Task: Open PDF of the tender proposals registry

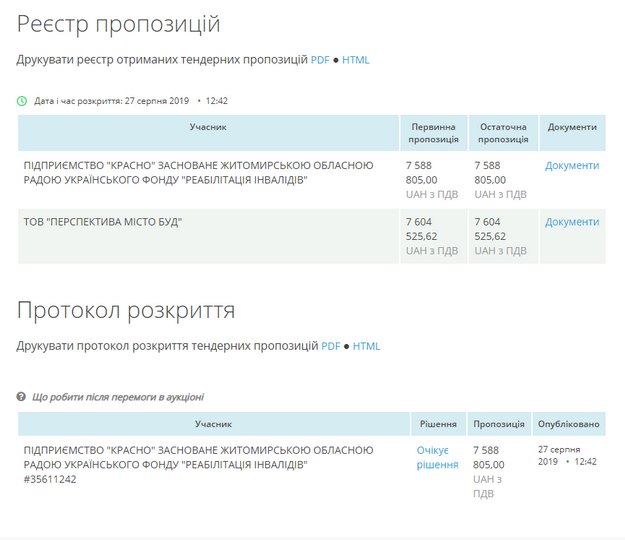Action: (320, 60)
